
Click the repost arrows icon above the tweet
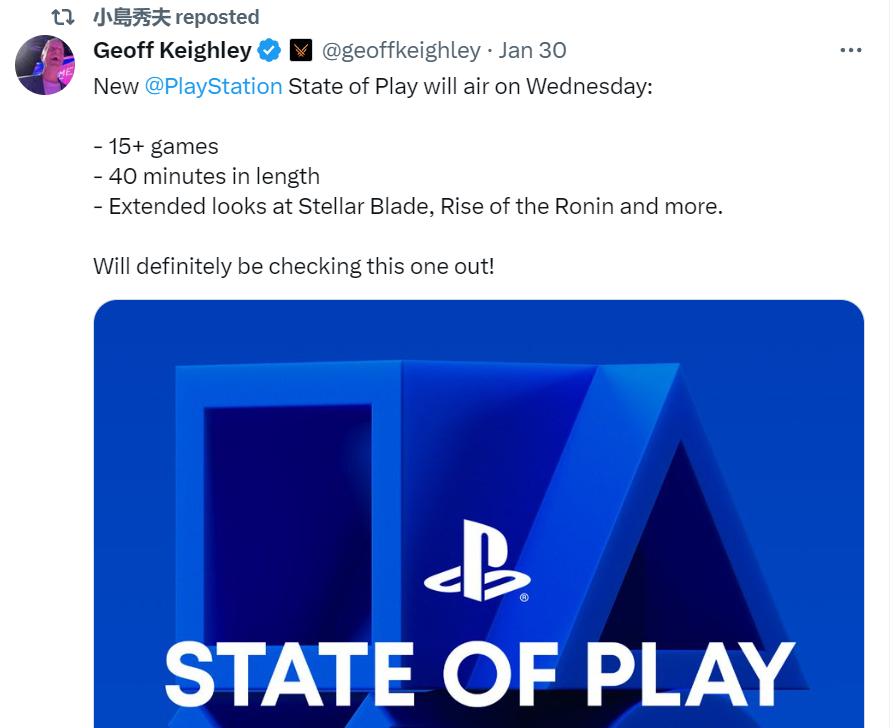[62, 17]
